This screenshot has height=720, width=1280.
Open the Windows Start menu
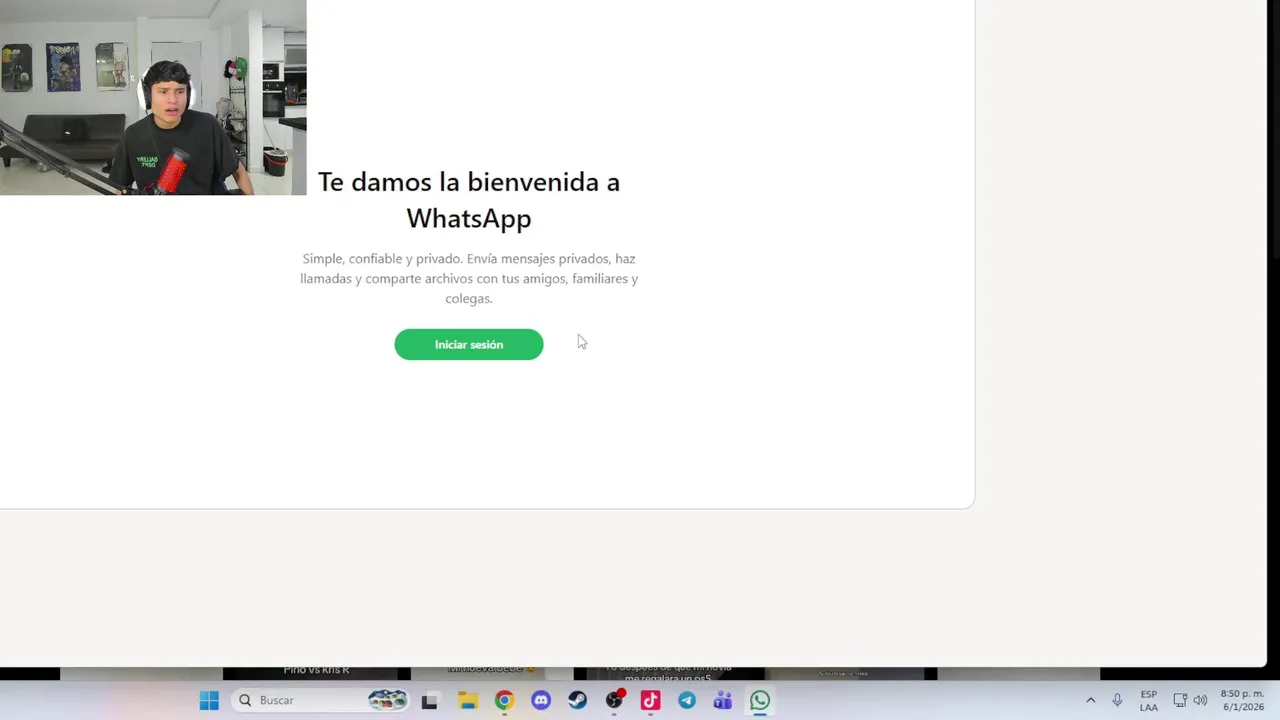point(209,700)
